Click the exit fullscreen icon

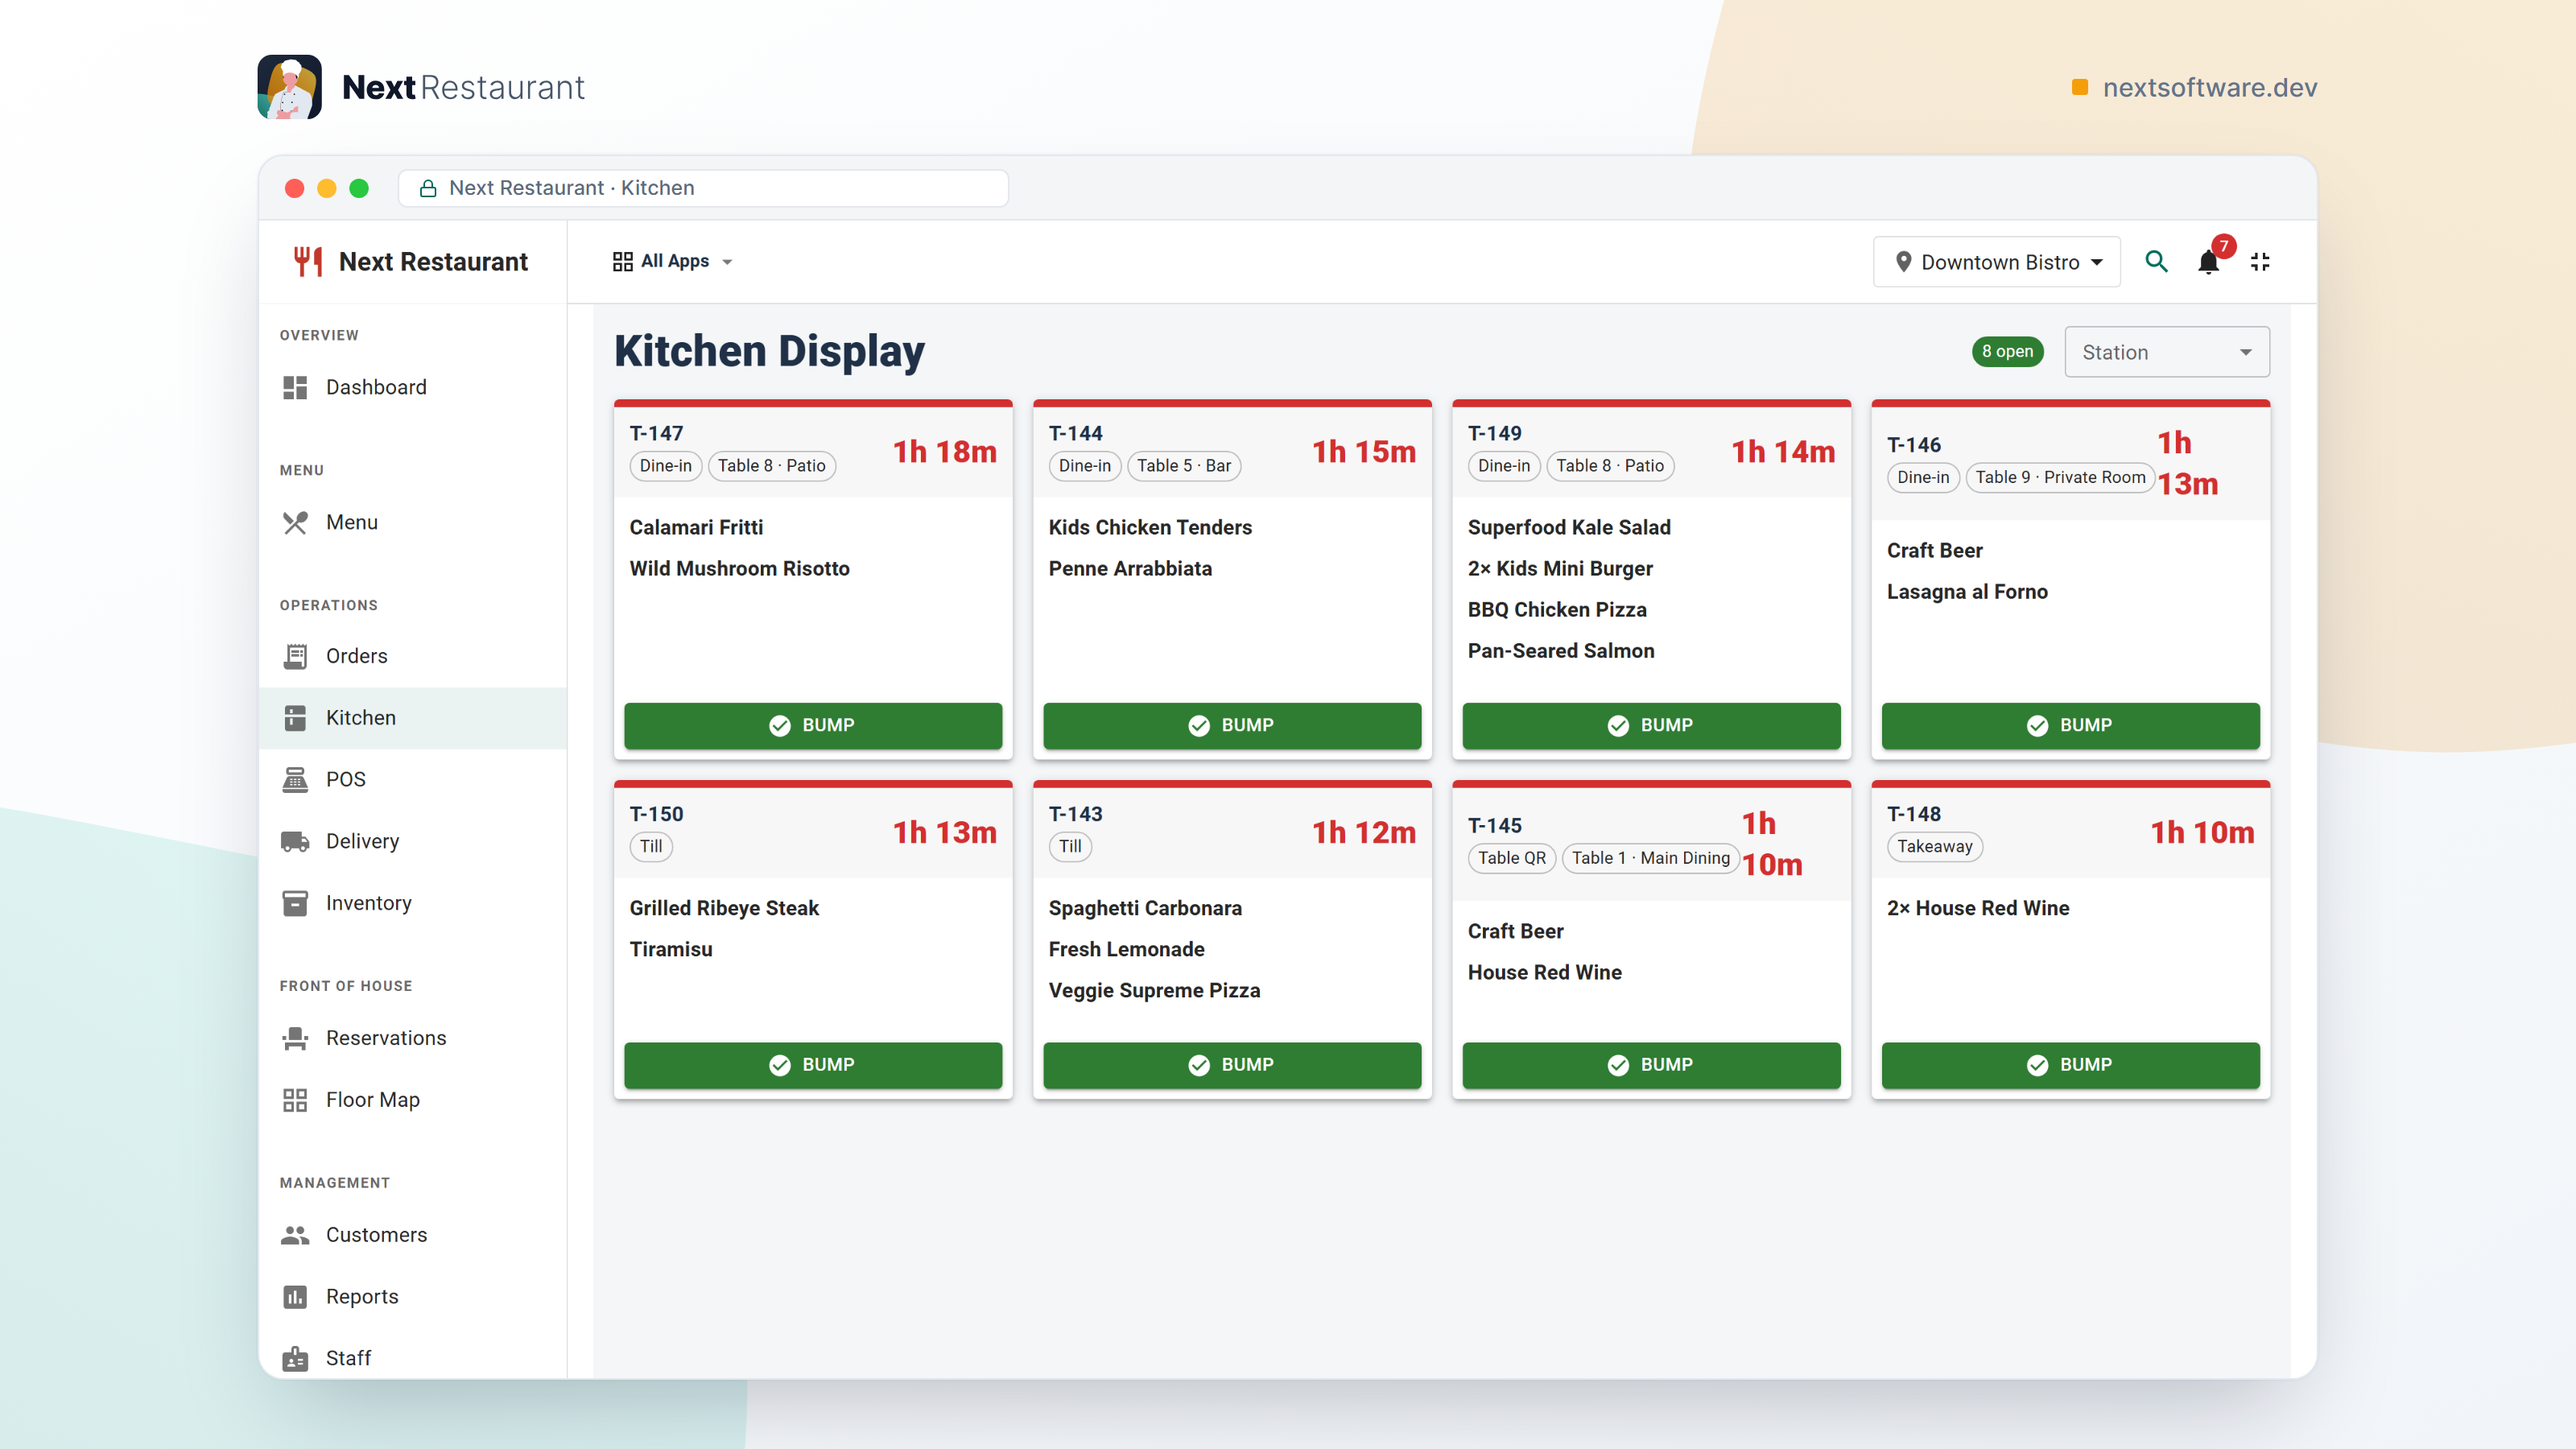(x=2260, y=262)
